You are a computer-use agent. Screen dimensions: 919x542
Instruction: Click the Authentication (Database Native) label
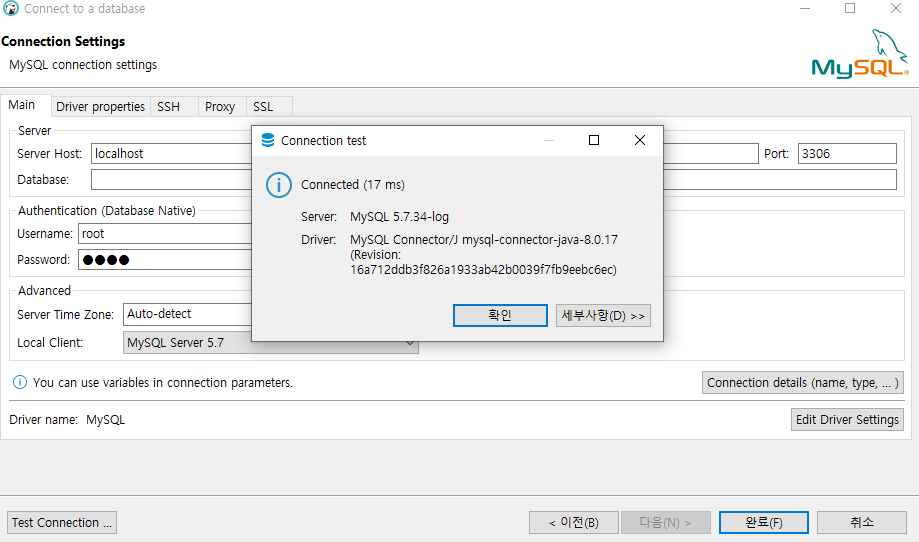(x=107, y=210)
